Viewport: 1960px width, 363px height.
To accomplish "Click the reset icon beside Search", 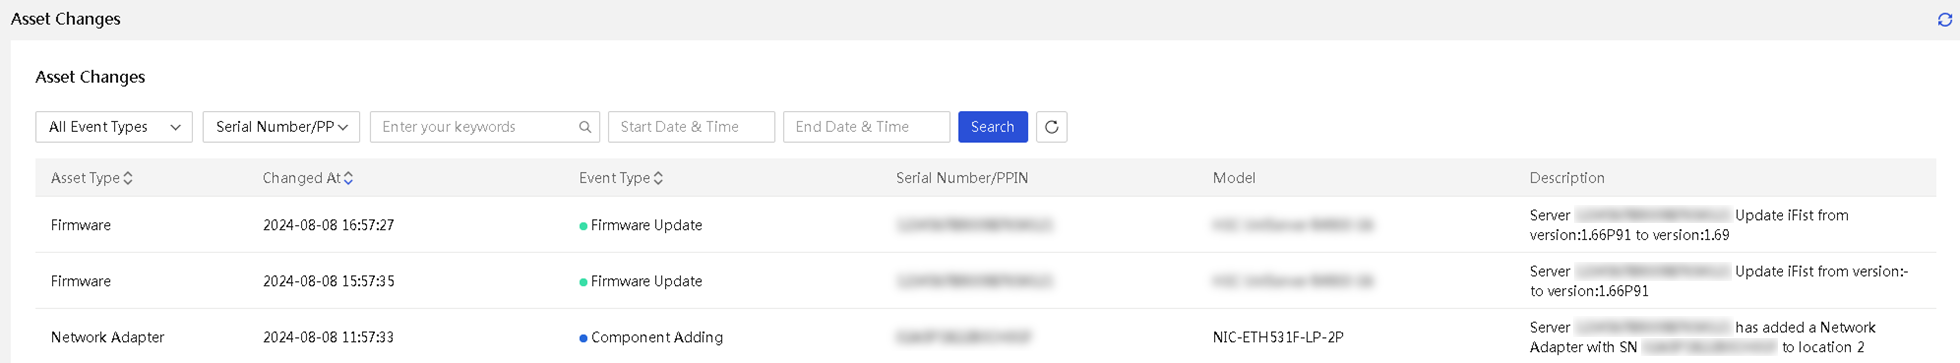I will pyautogui.click(x=1051, y=127).
